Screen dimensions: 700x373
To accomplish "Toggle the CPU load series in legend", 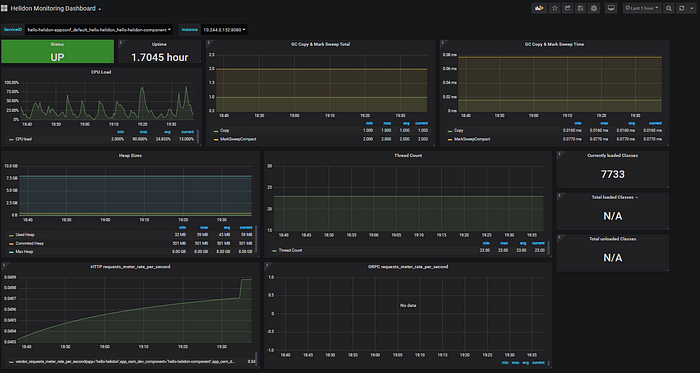I will coord(24,139).
